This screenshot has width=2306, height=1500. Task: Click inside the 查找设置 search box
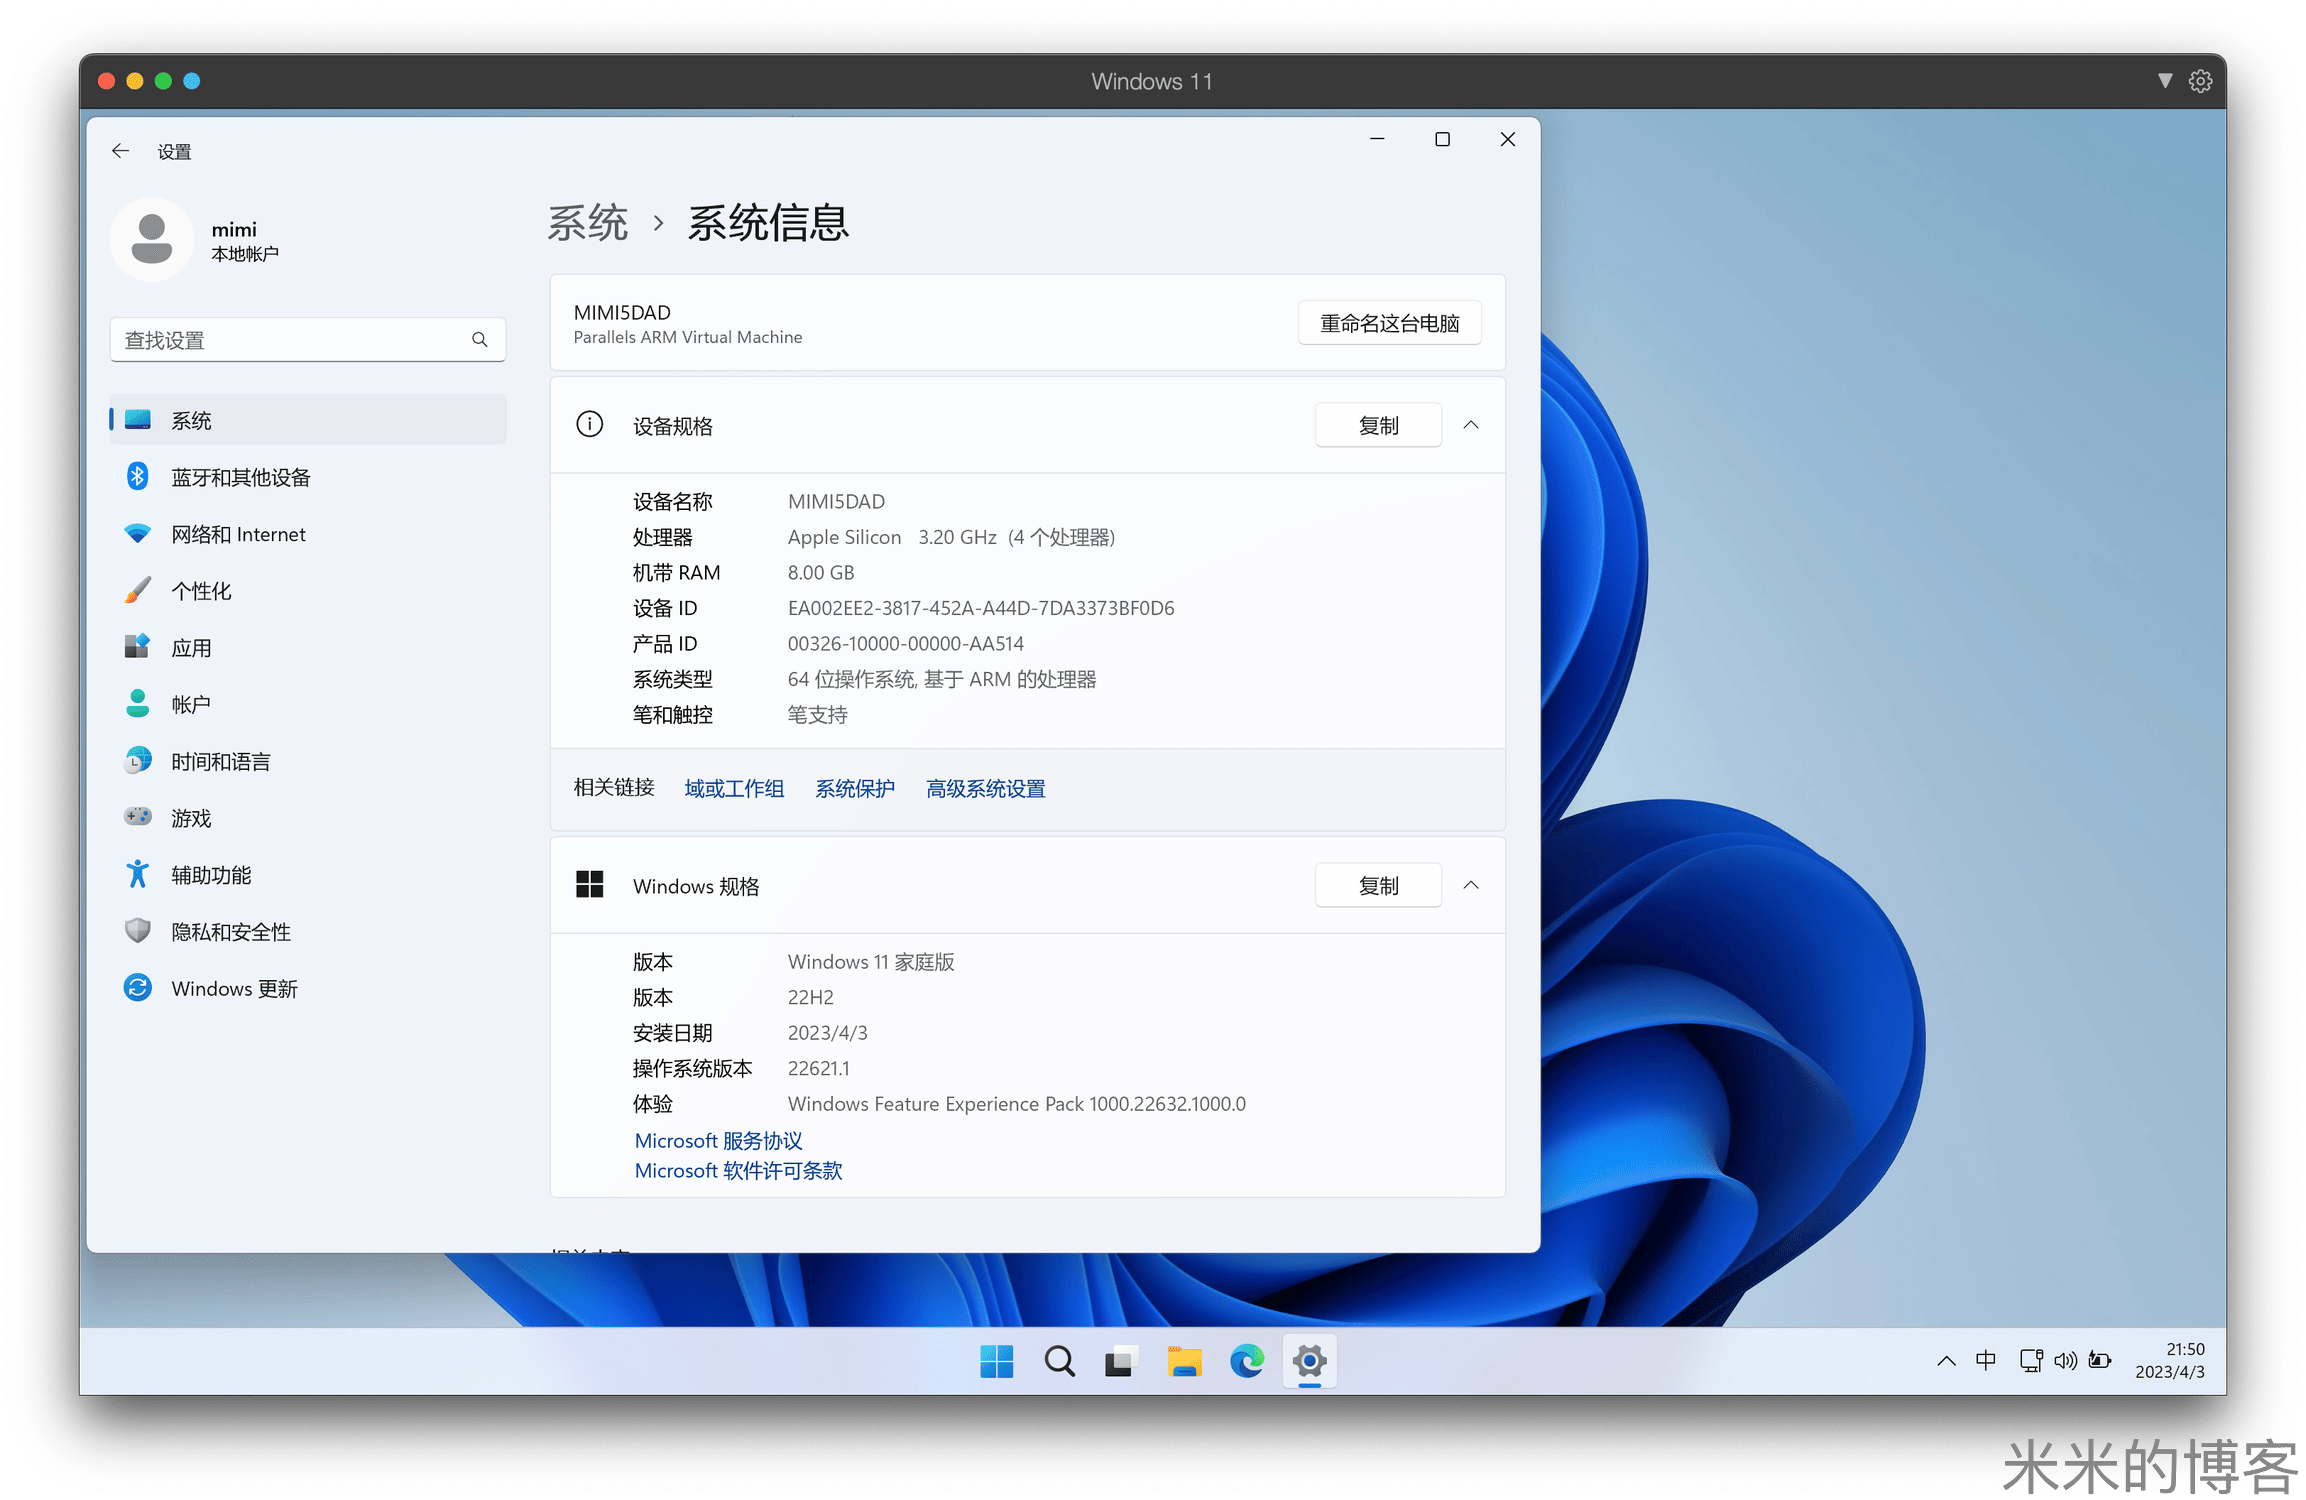pyautogui.click(x=300, y=339)
